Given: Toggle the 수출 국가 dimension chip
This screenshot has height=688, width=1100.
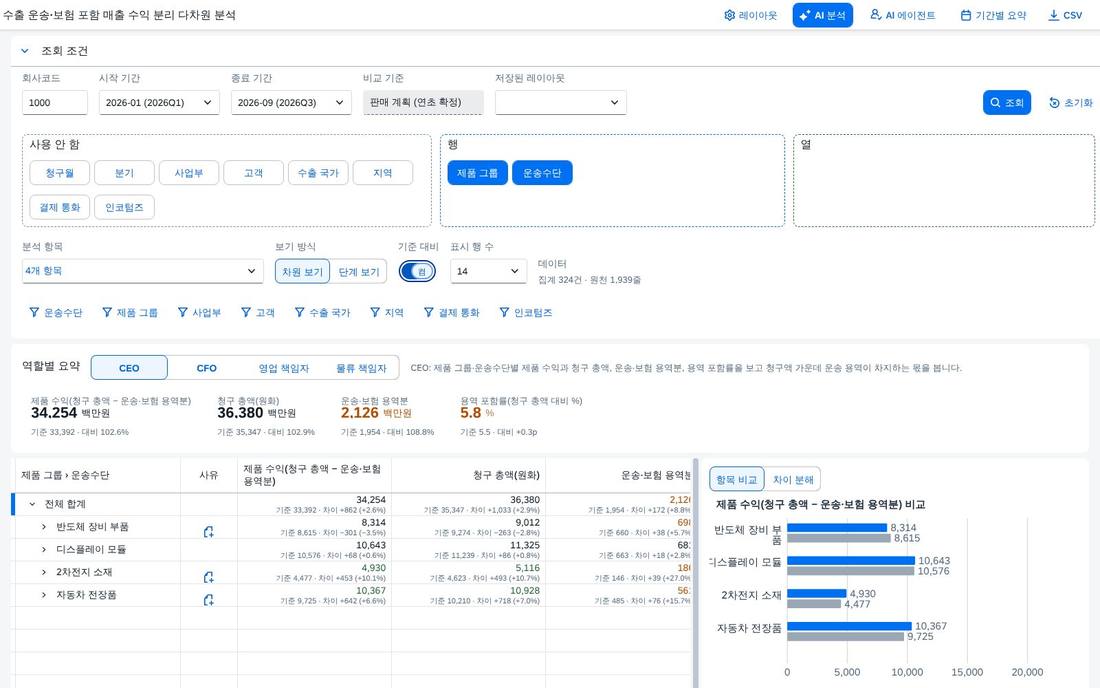Looking at the screenshot, I should pyautogui.click(x=318, y=173).
